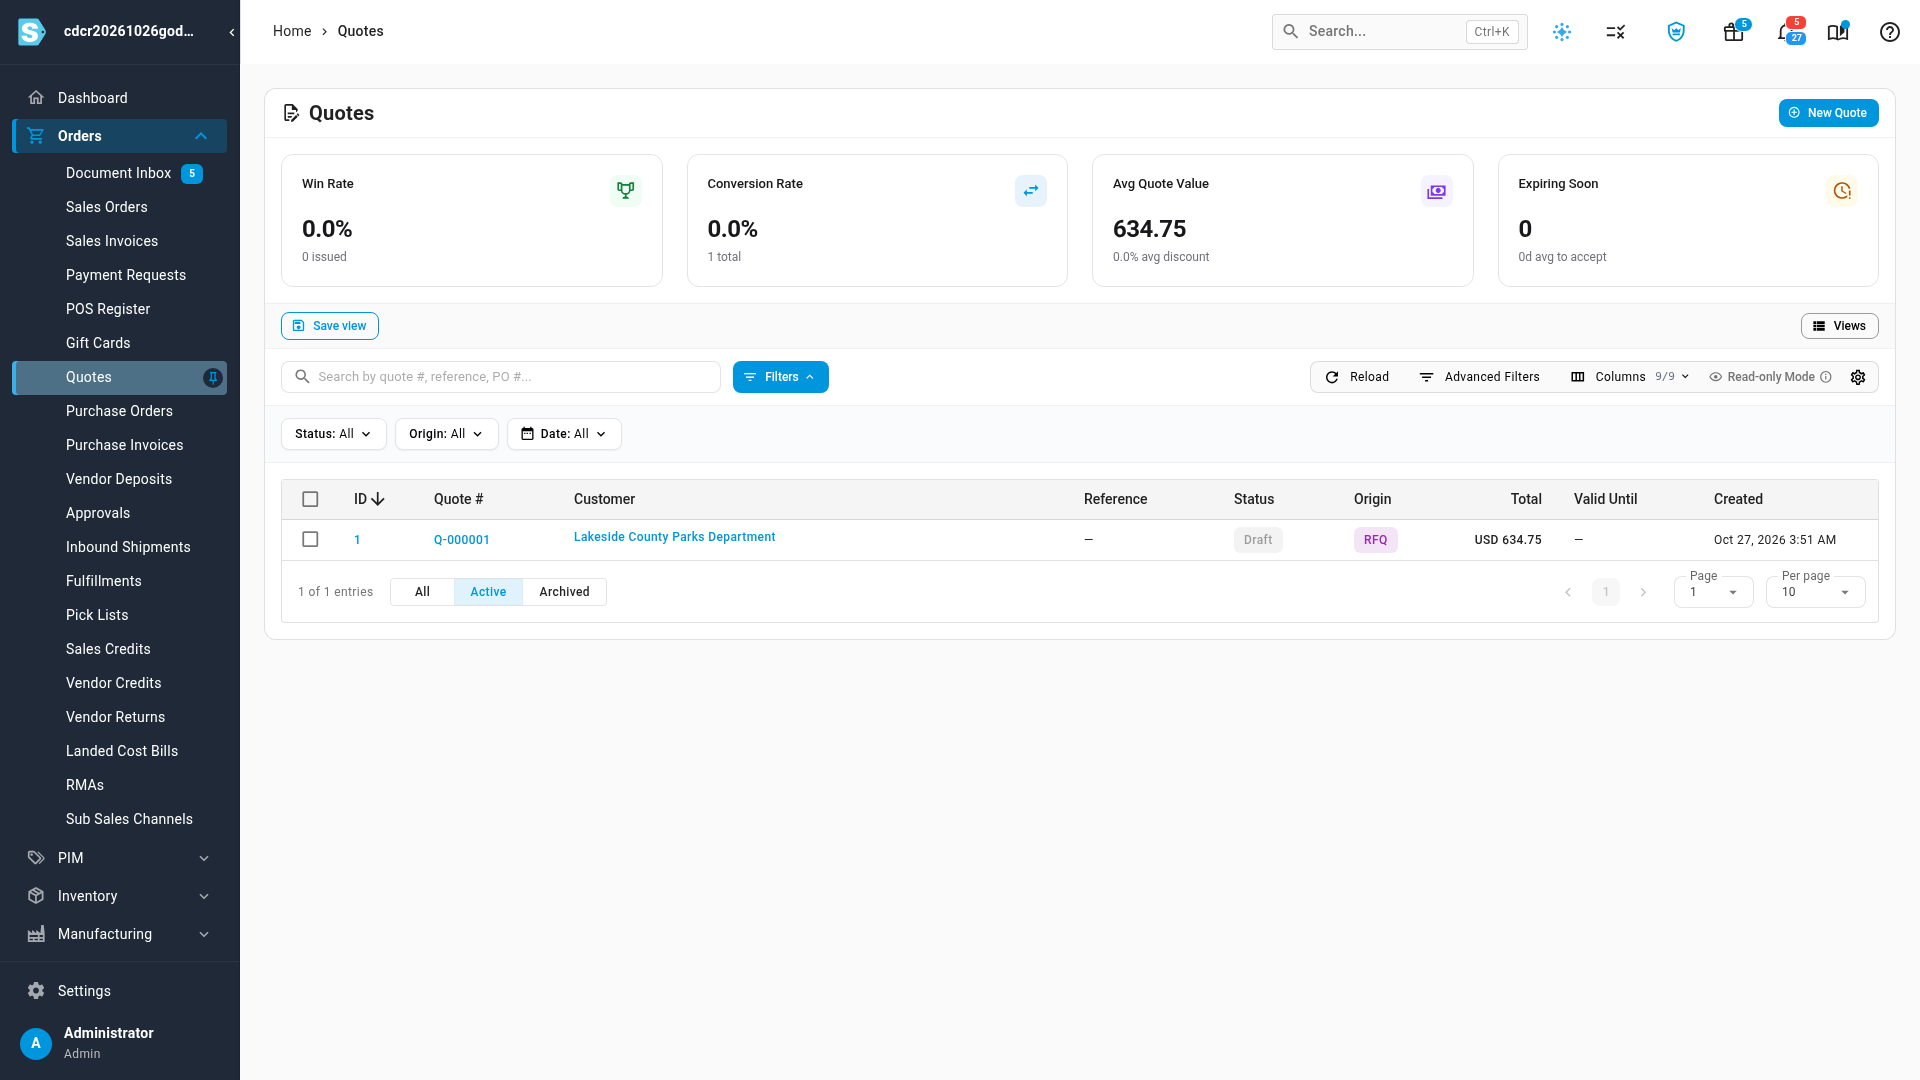Toggle the Filters panel

click(781, 377)
